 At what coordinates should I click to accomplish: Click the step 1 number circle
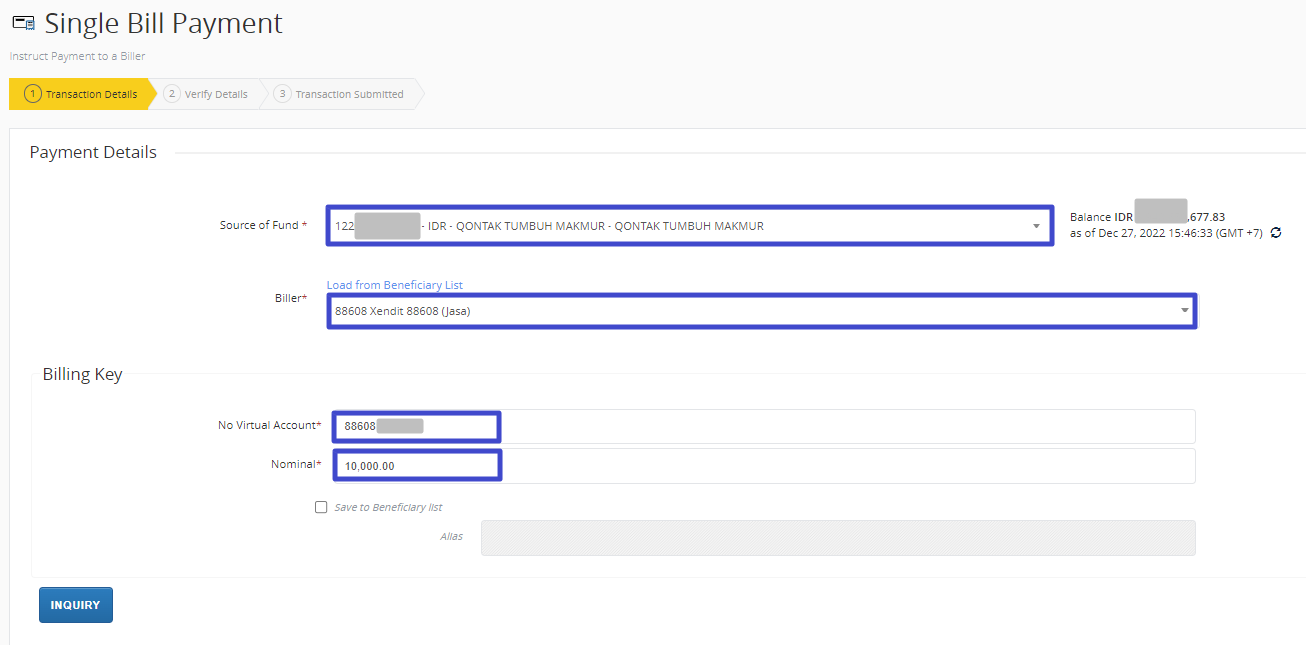click(33, 94)
